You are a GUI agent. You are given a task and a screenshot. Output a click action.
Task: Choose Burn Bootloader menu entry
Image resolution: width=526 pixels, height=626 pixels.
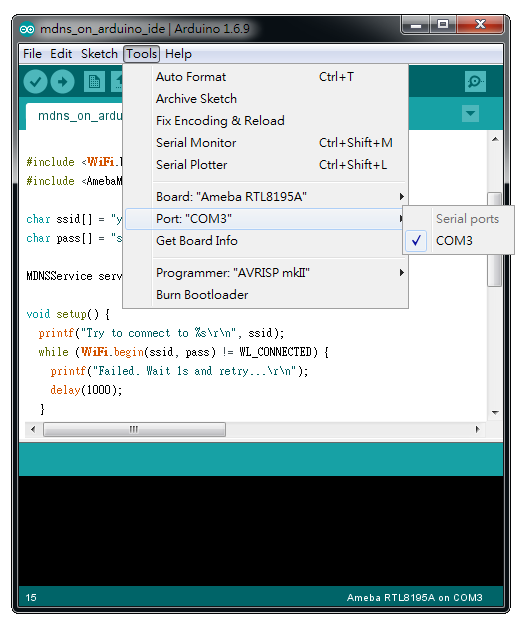266,295
